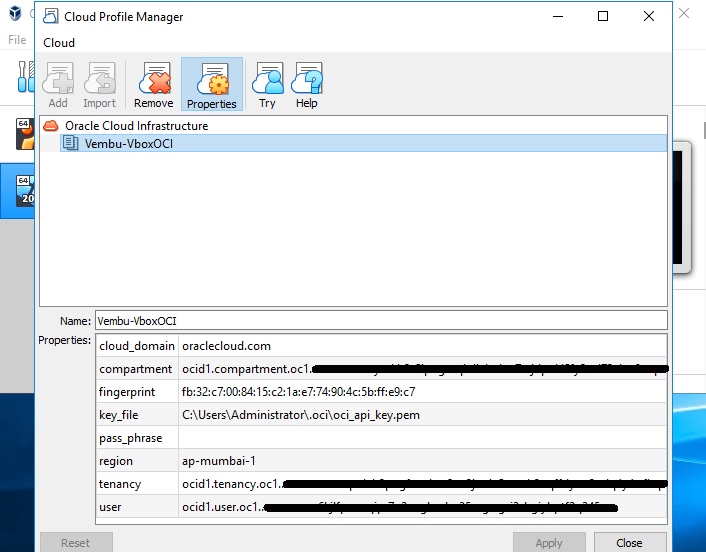Image resolution: width=706 pixels, height=552 pixels.
Task: Click the cloud_domain property name cell
Action: [137, 346]
